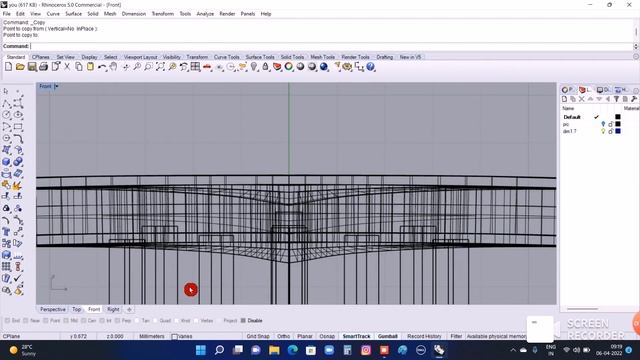Switch to the Right viewport tab
The image size is (640, 360).
point(113,309)
